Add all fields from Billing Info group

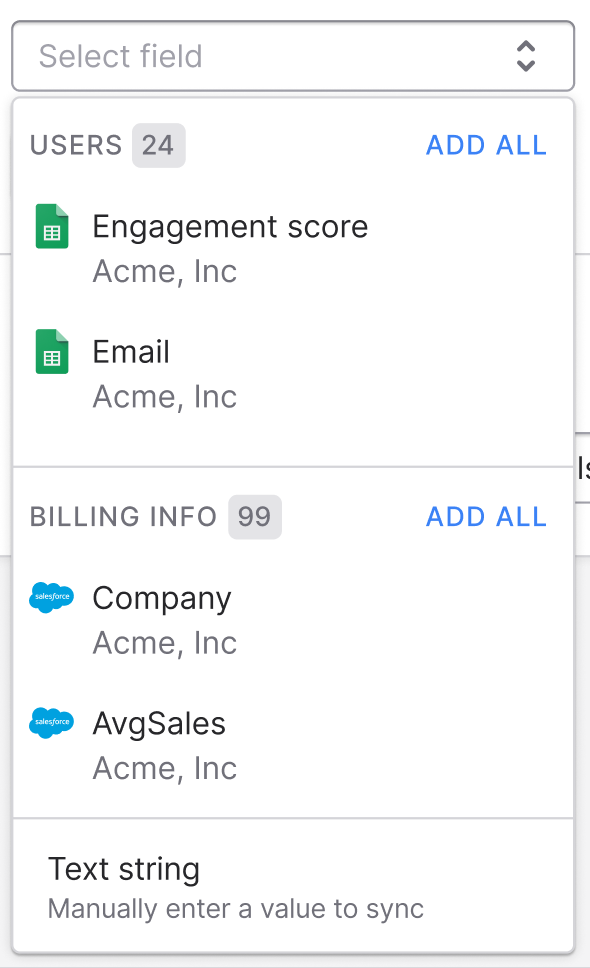point(486,517)
